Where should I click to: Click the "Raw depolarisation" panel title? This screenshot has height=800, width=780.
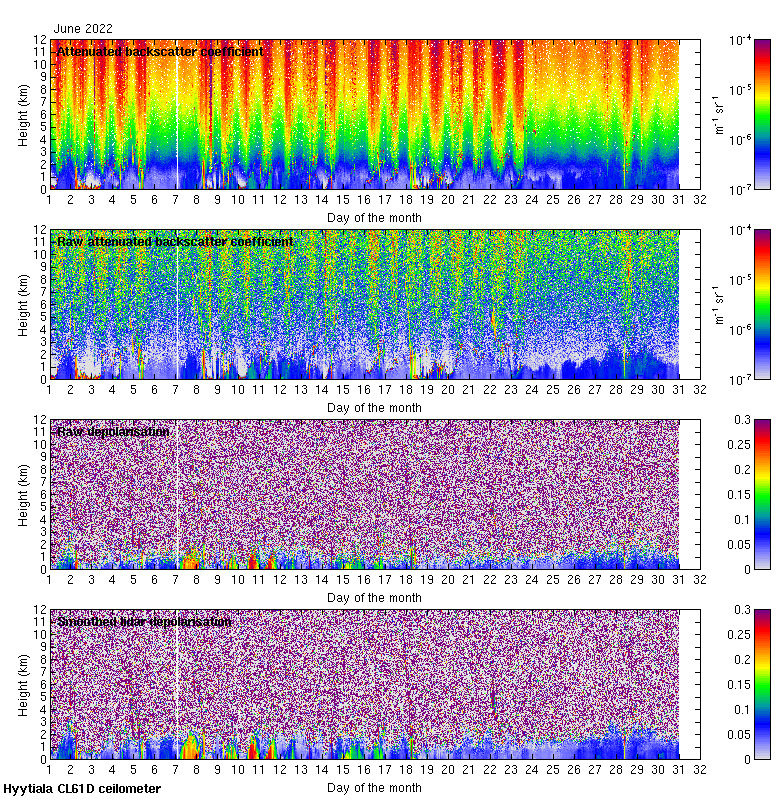[113, 432]
